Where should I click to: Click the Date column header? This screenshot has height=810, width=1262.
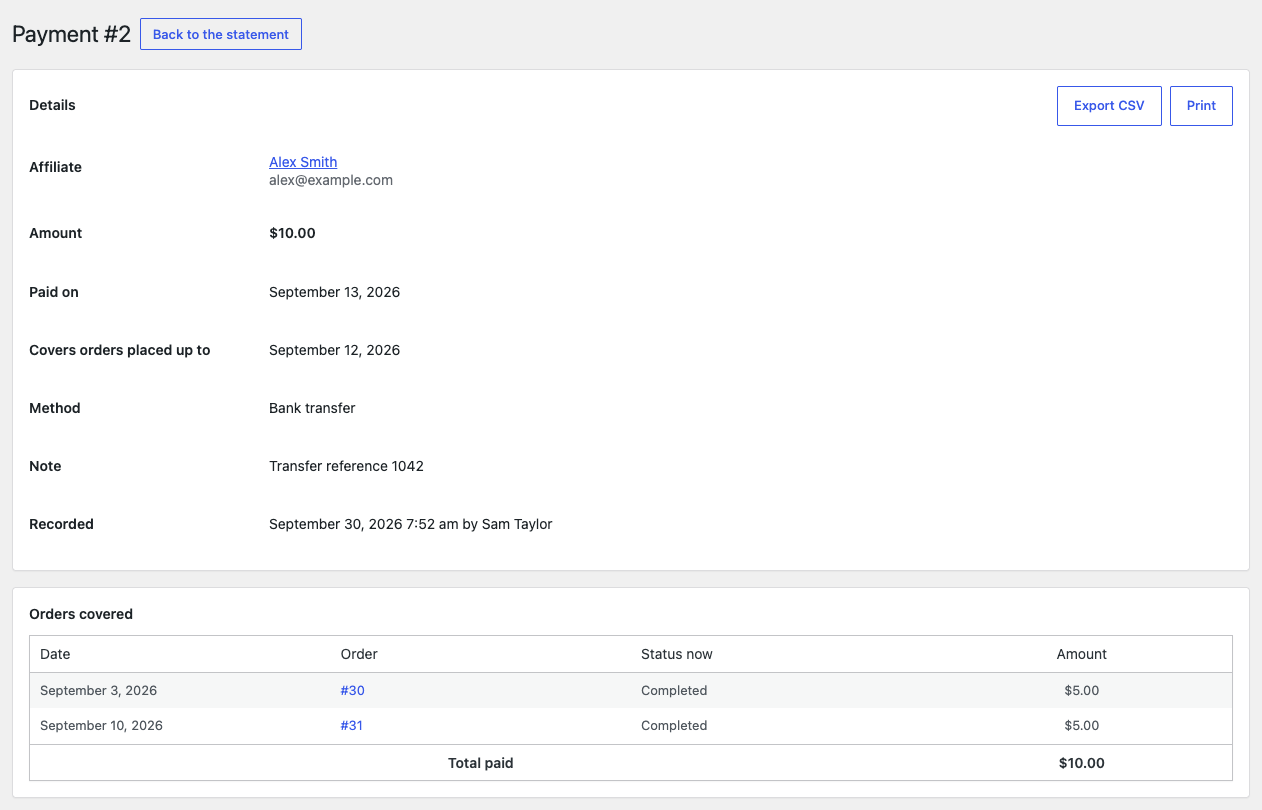click(55, 654)
